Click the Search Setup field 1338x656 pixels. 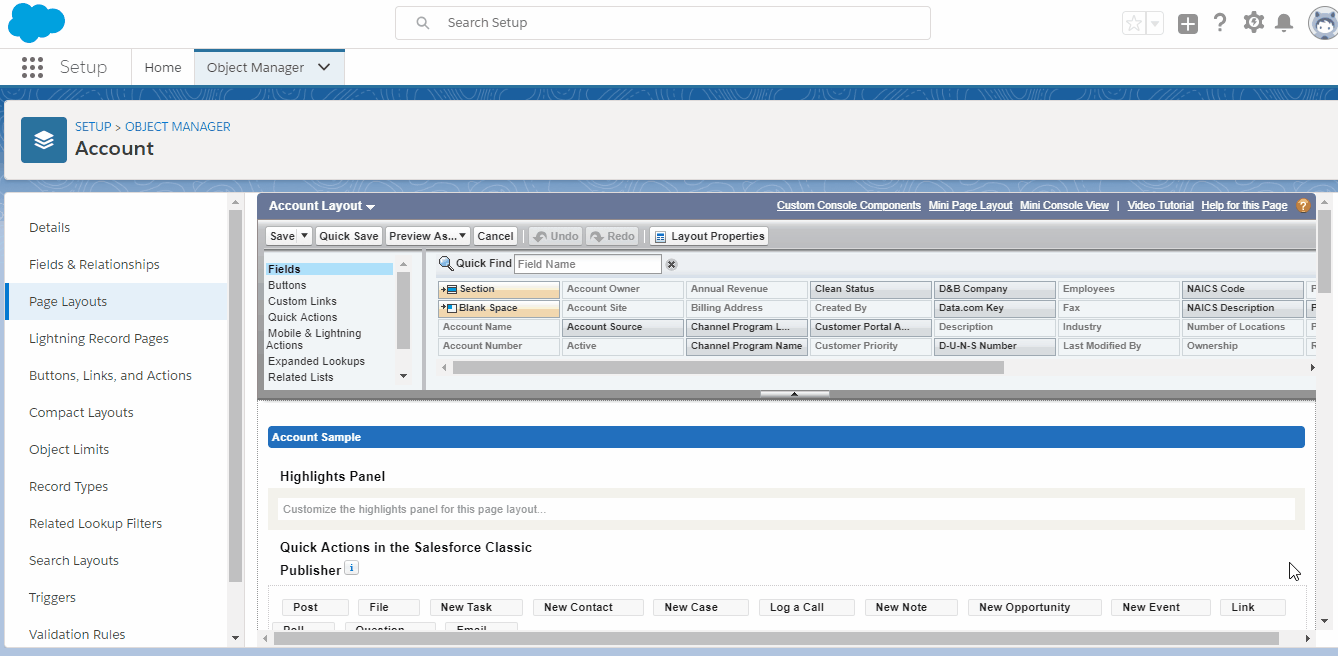[663, 23]
